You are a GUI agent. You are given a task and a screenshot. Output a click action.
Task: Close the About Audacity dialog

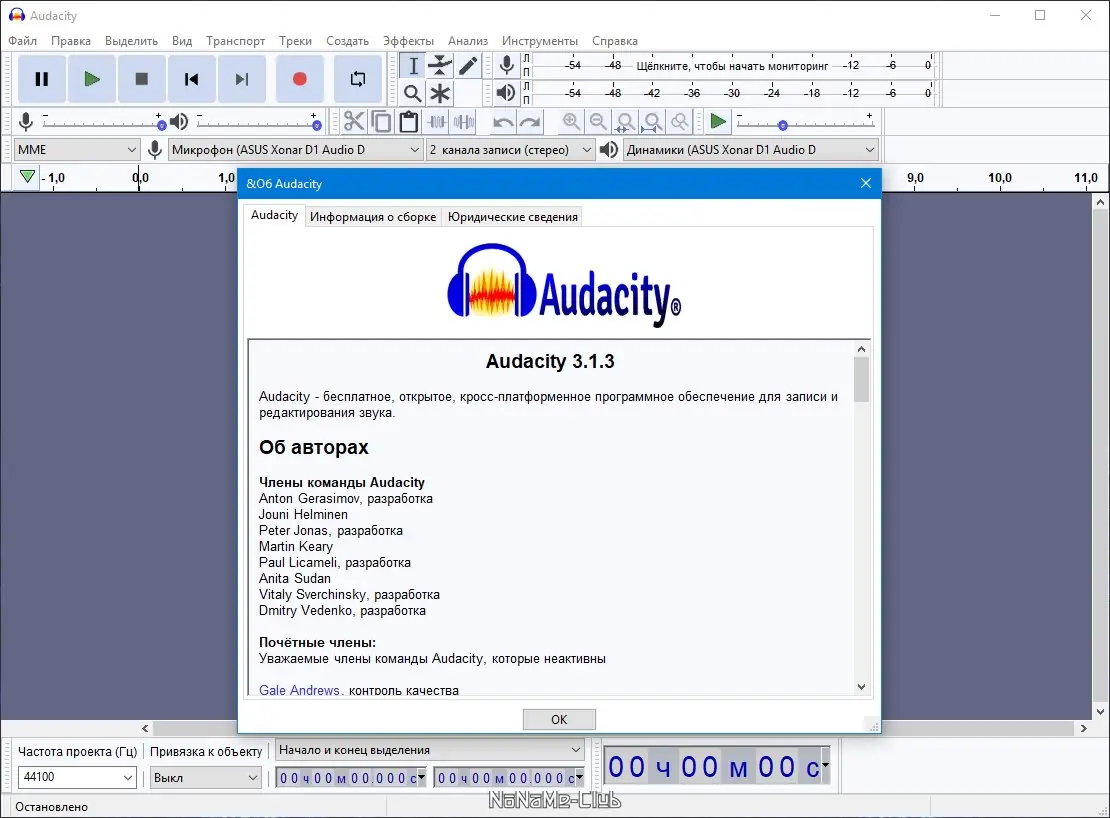click(865, 183)
